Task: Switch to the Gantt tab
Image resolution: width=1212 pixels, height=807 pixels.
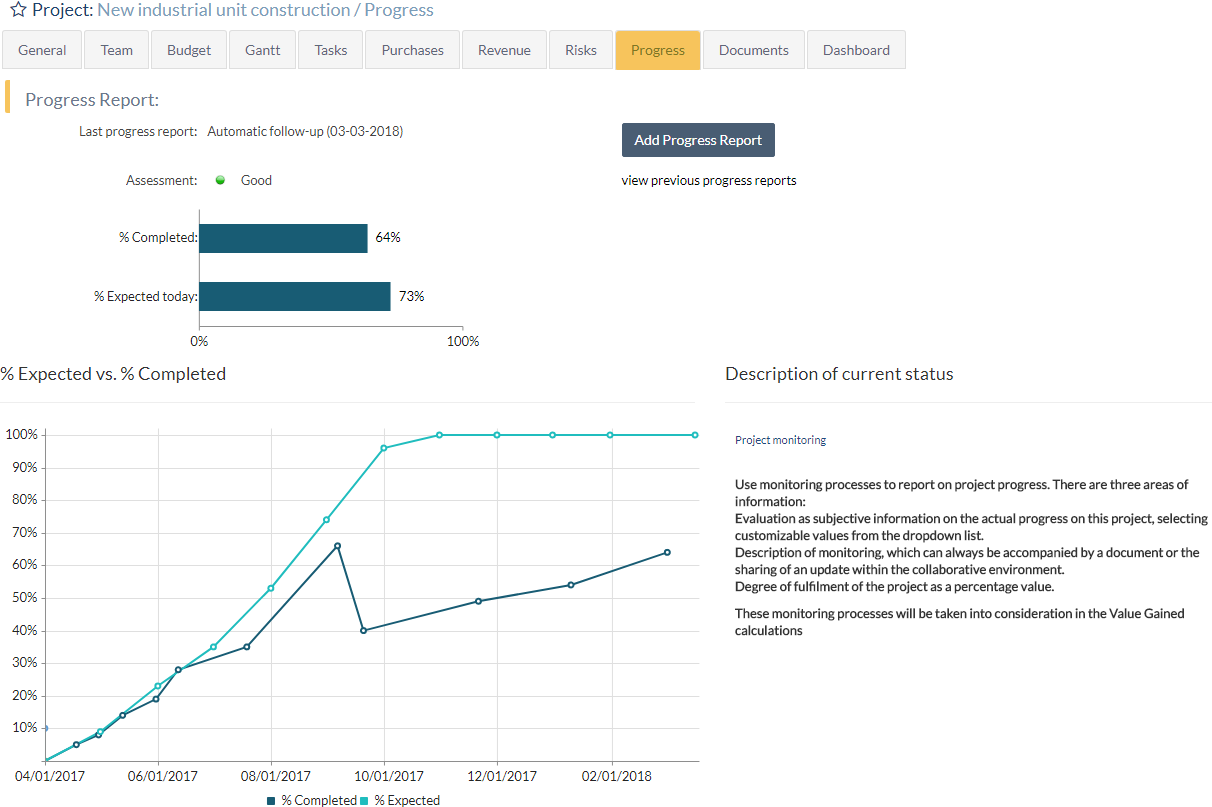Action: click(262, 49)
